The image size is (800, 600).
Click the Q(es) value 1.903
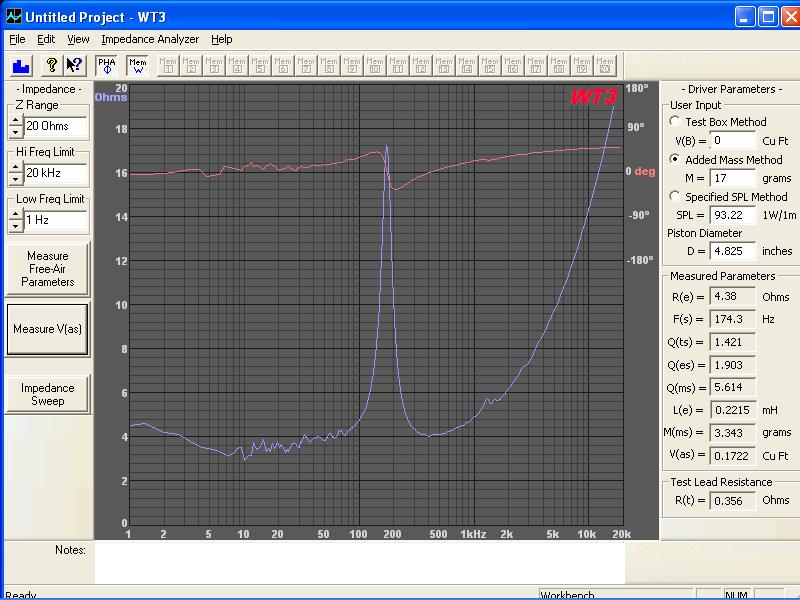pyautogui.click(x=732, y=365)
